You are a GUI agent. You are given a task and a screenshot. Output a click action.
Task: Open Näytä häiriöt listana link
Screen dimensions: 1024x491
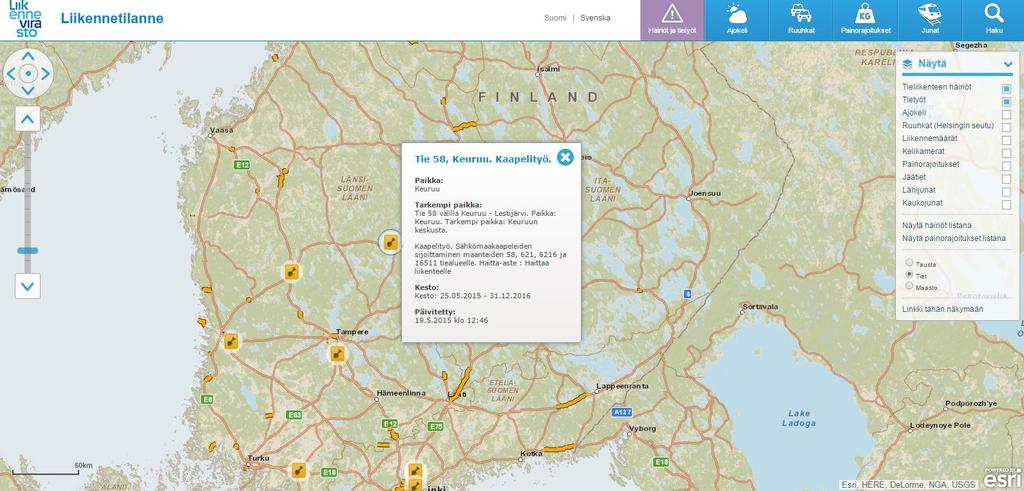(937, 225)
